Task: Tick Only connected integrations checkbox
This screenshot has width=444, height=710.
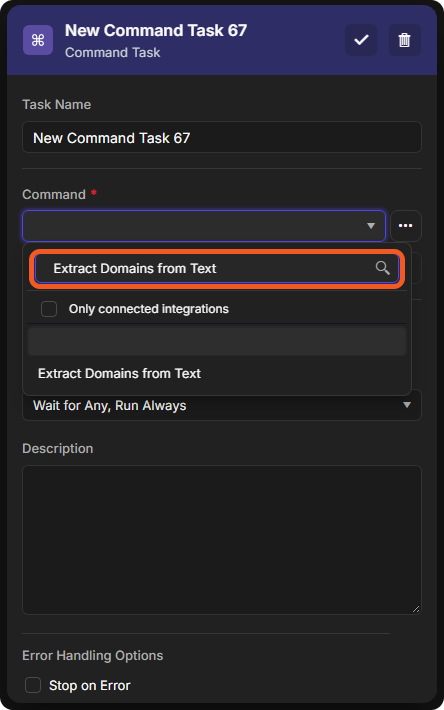Action: (x=49, y=309)
